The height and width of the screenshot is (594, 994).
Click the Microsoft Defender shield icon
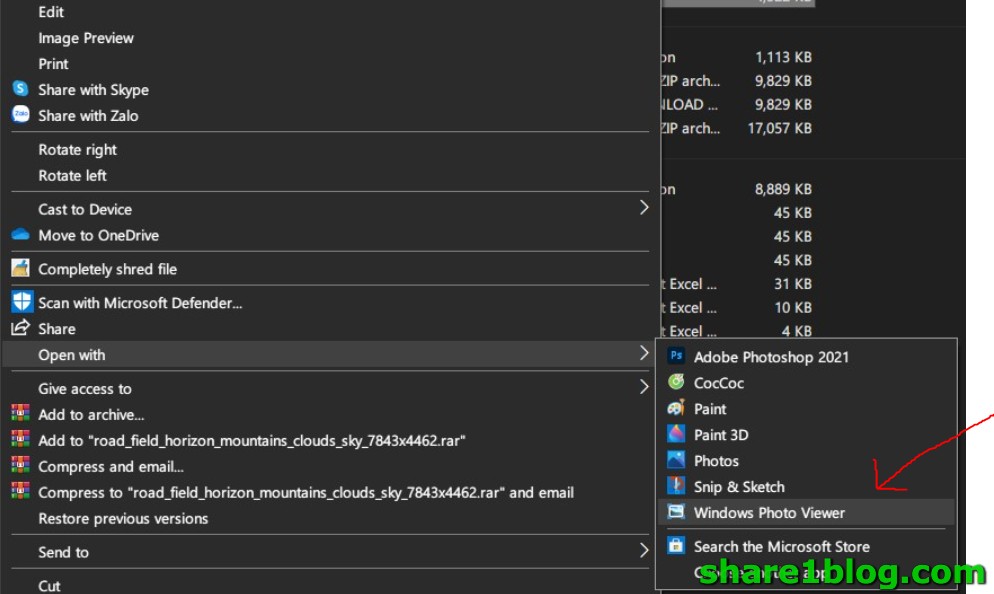coord(22,301)
